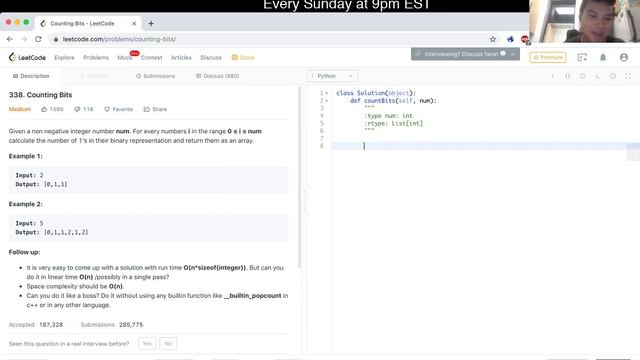Click the Accepted 187,328 stat

point(36,325)
